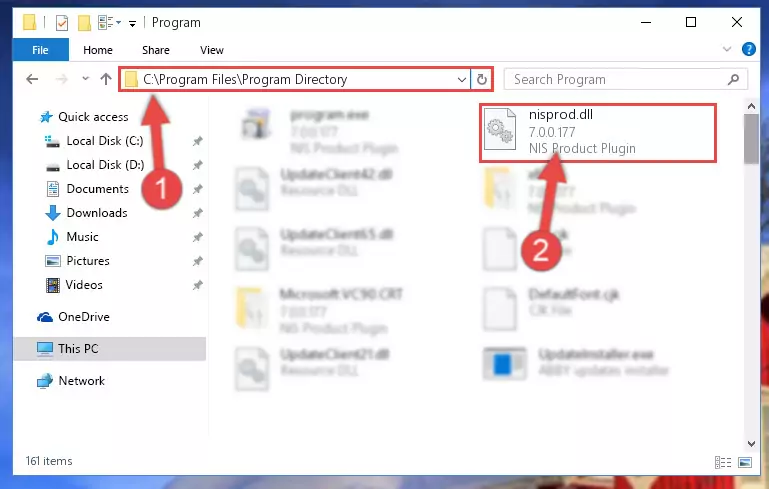
Task: Expand the ribbon with the chevron
Action: click(727, 49)
